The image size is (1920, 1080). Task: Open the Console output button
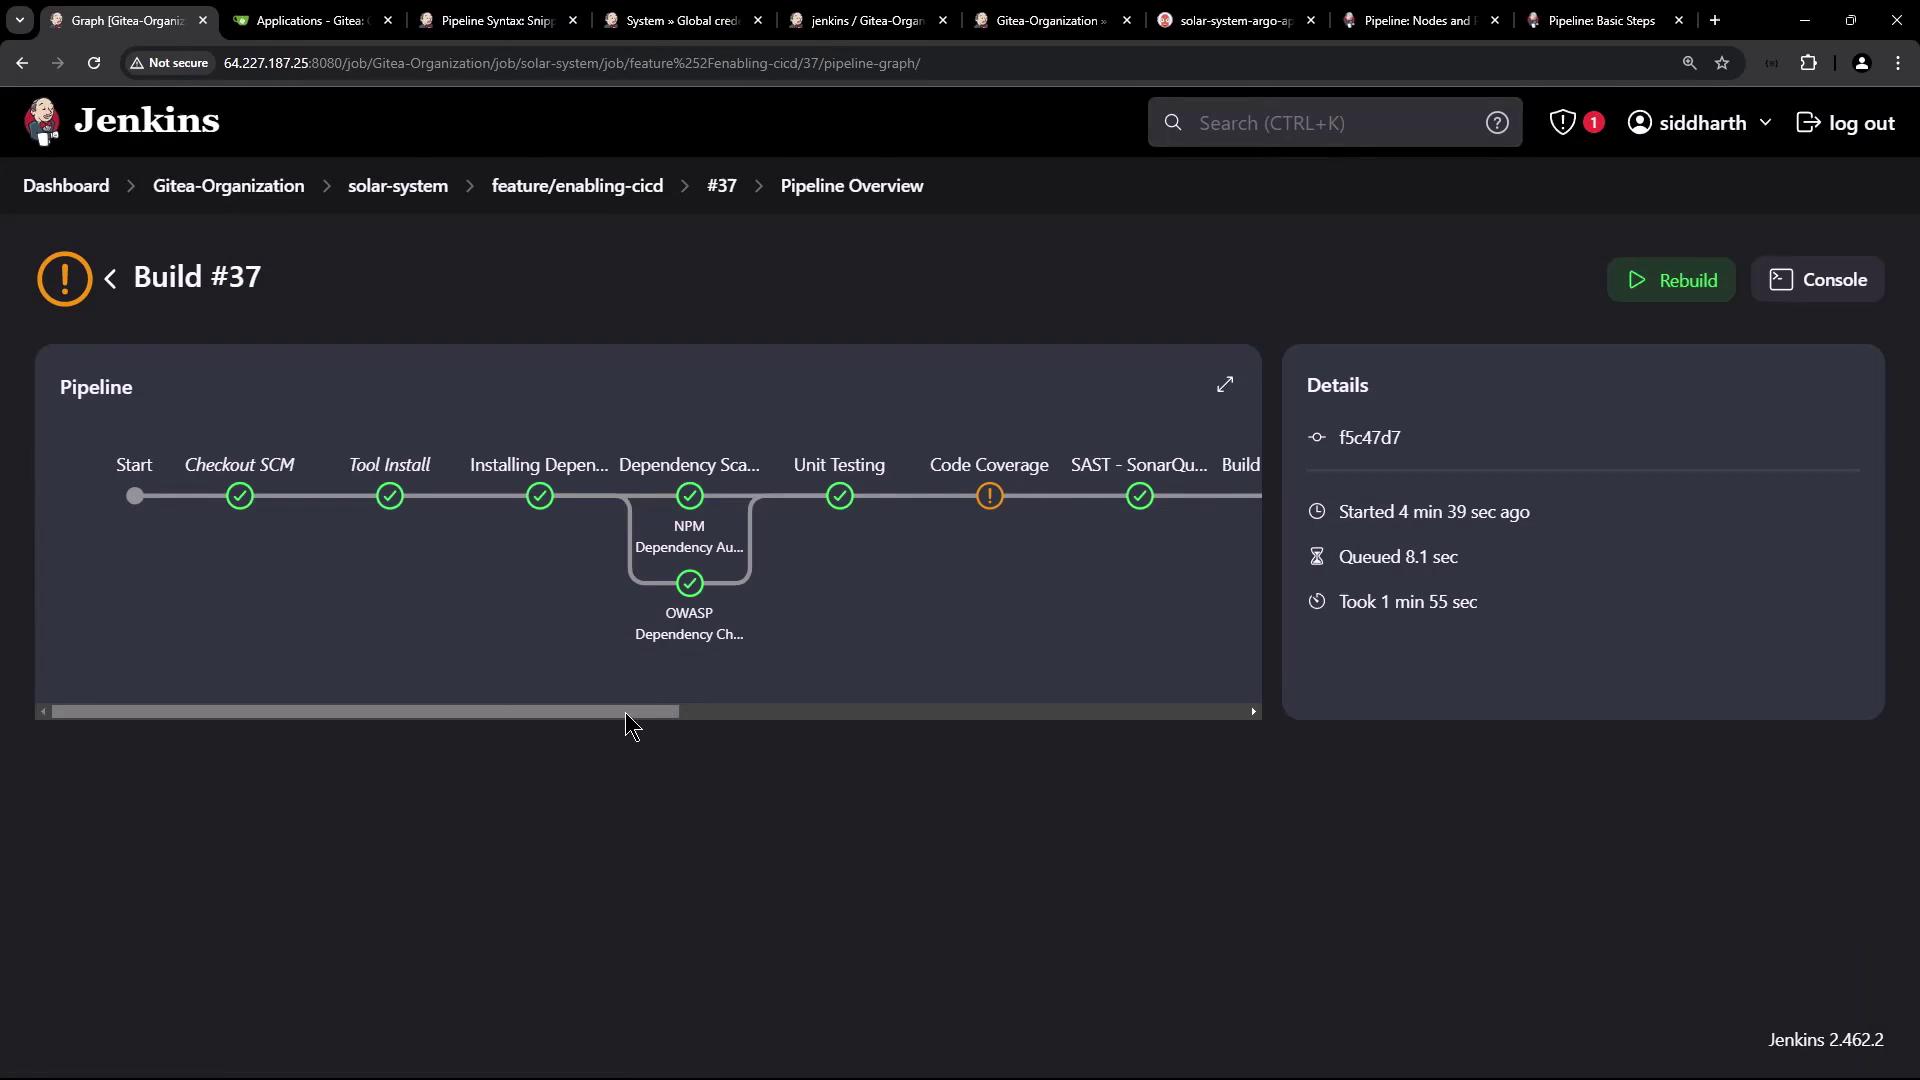pos(1817,280)
